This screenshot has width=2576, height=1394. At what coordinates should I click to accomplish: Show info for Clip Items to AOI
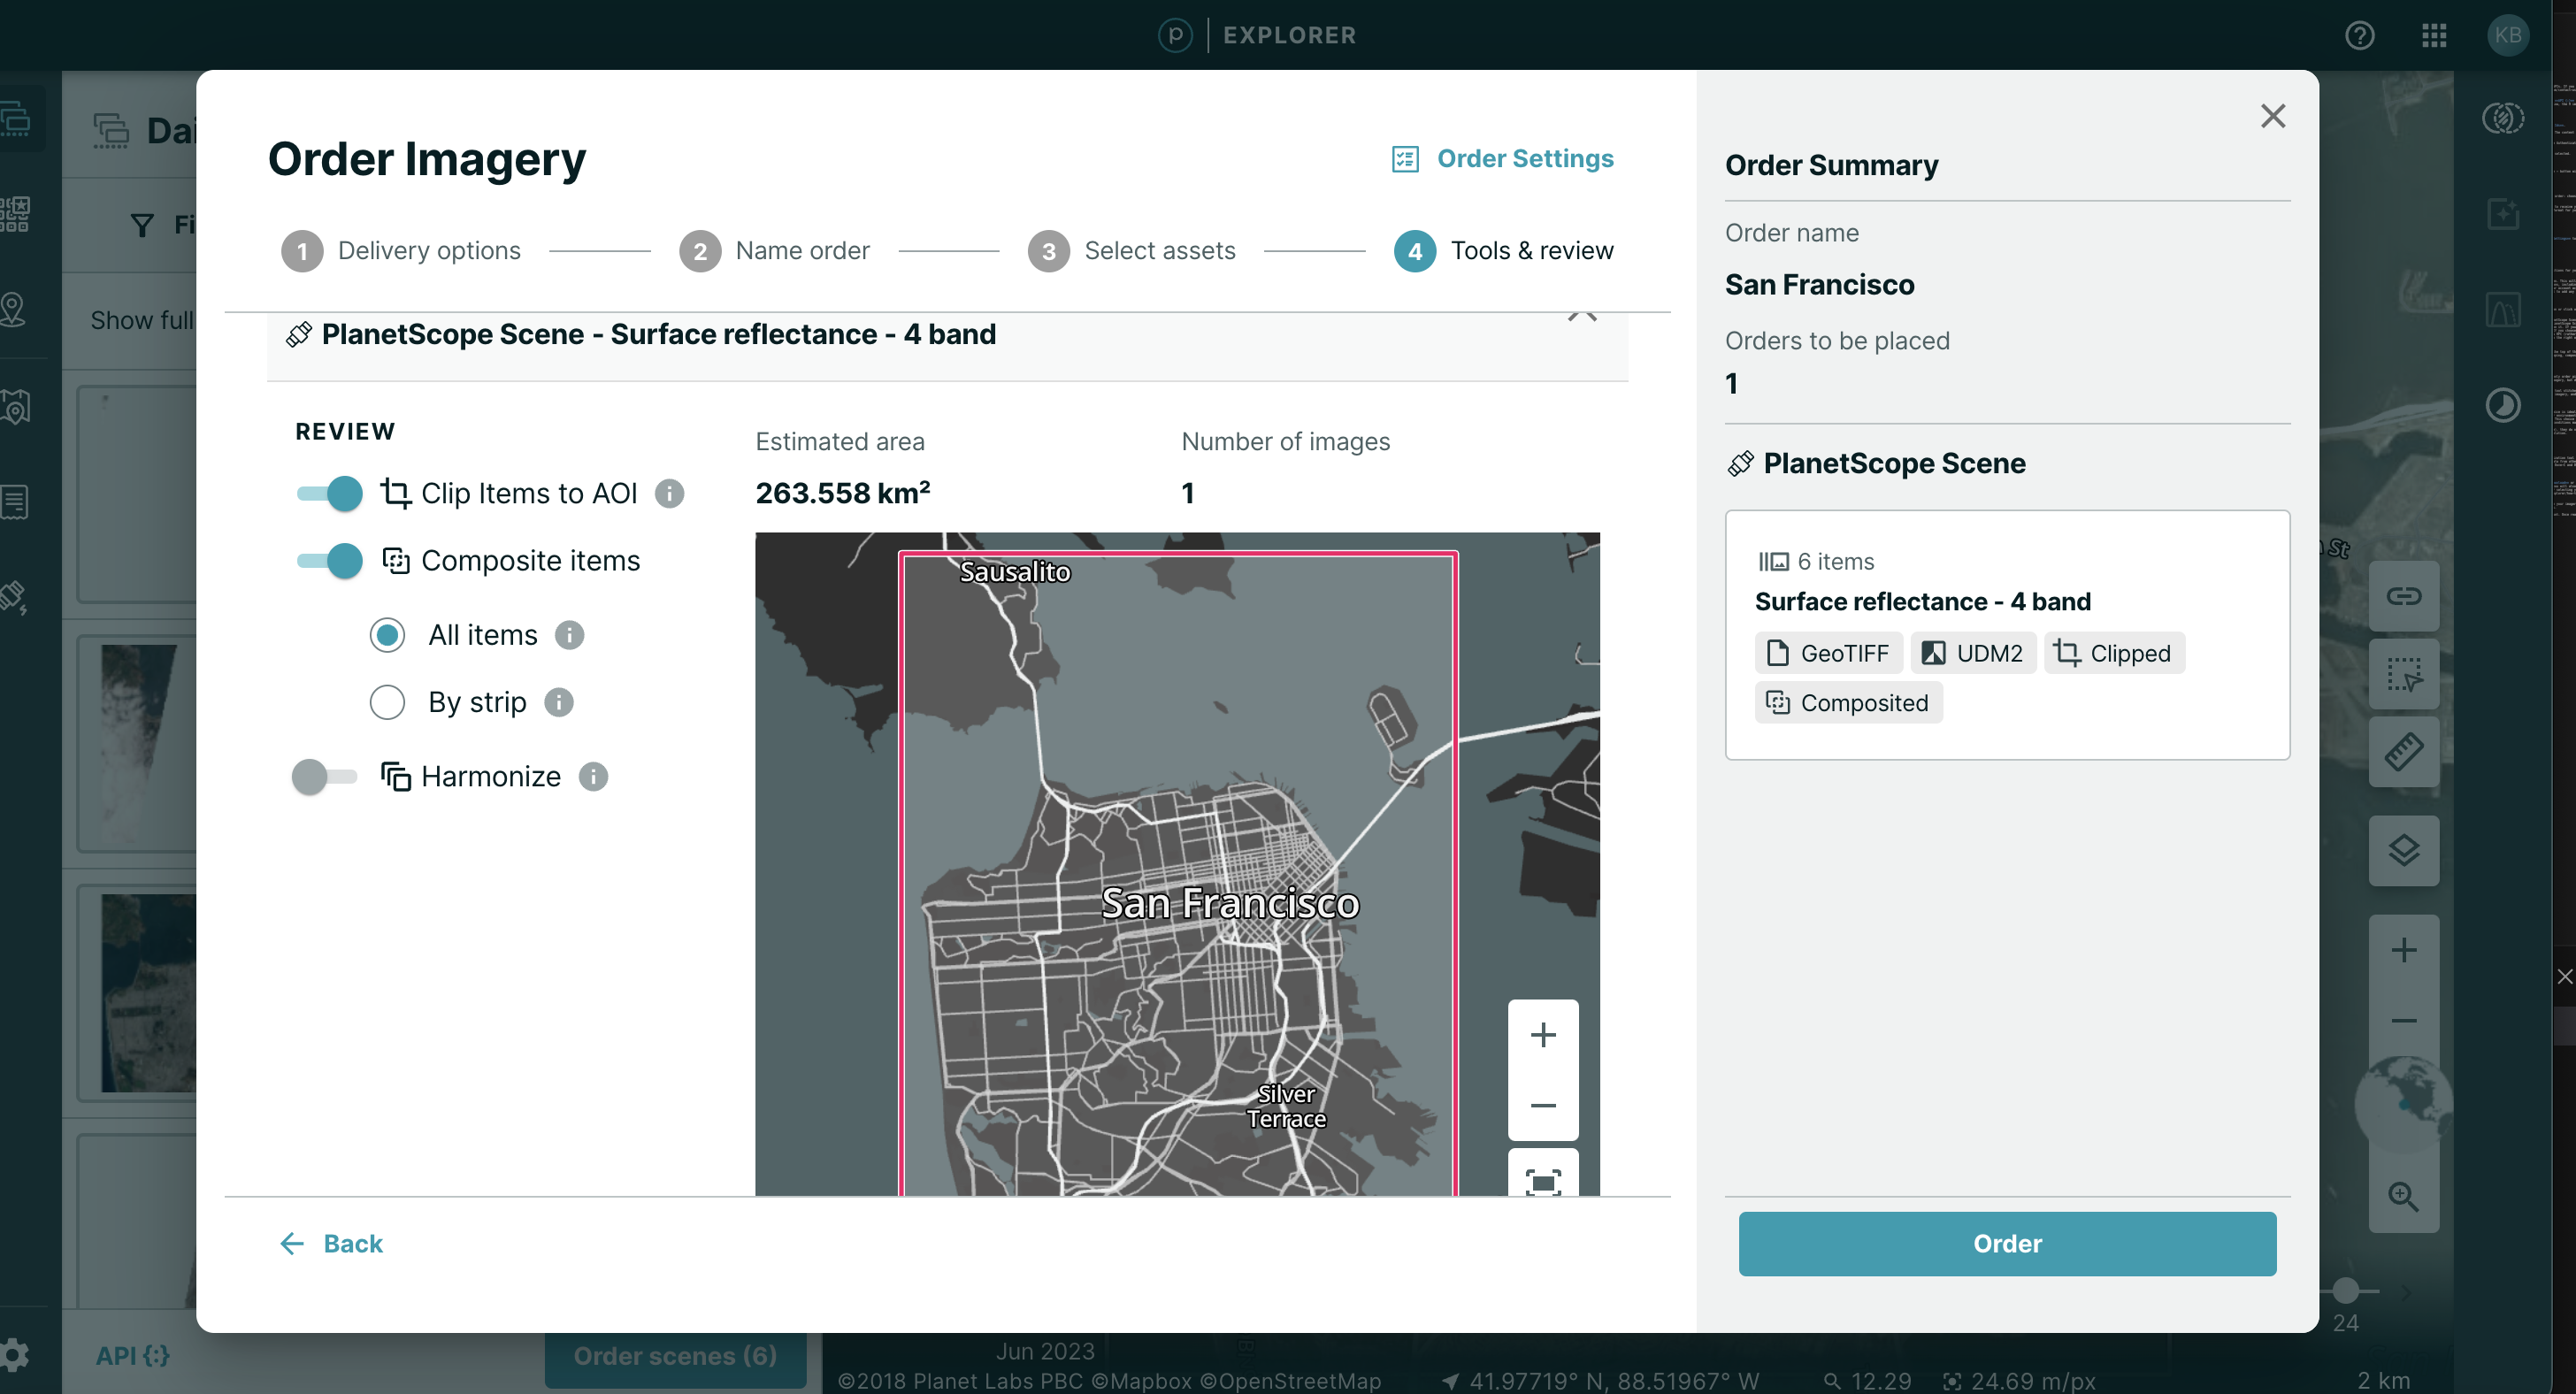coord(669,493)
